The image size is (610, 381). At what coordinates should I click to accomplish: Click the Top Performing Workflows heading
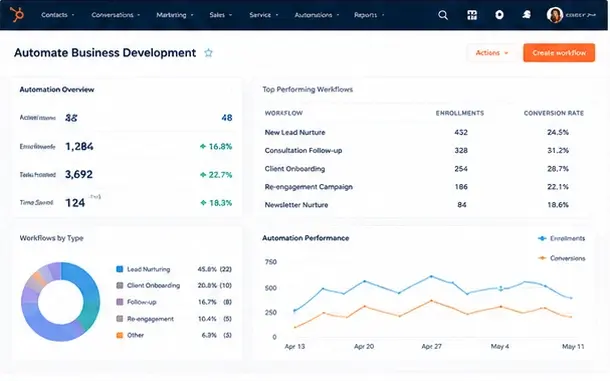tap(307, 89)
